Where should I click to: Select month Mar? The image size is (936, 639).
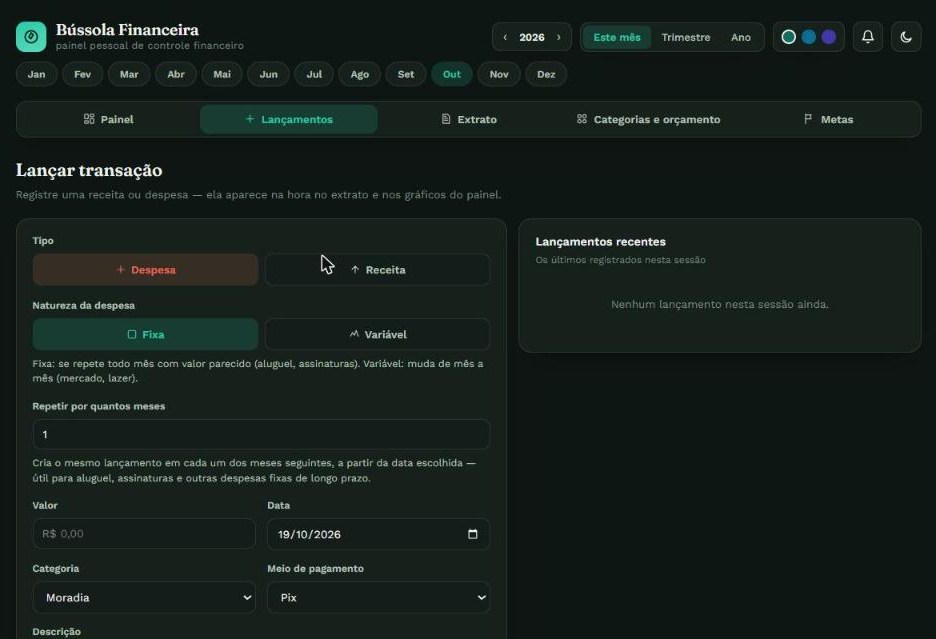click(x=129, y=74)
